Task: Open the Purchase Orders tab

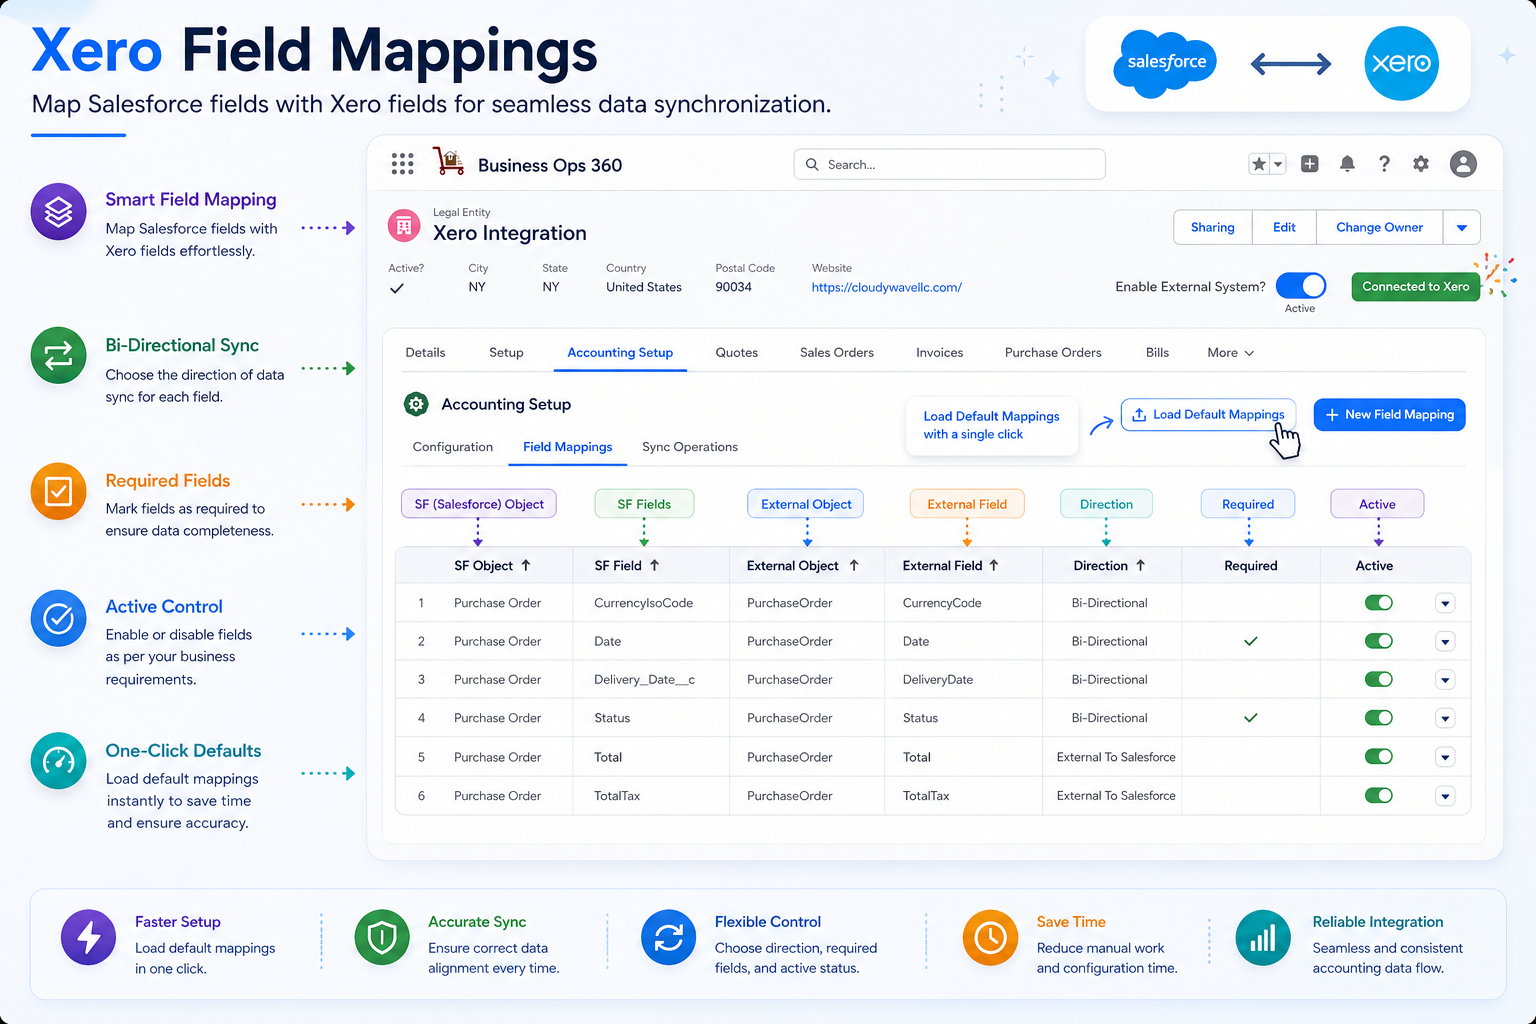Action: [1053, 352]
